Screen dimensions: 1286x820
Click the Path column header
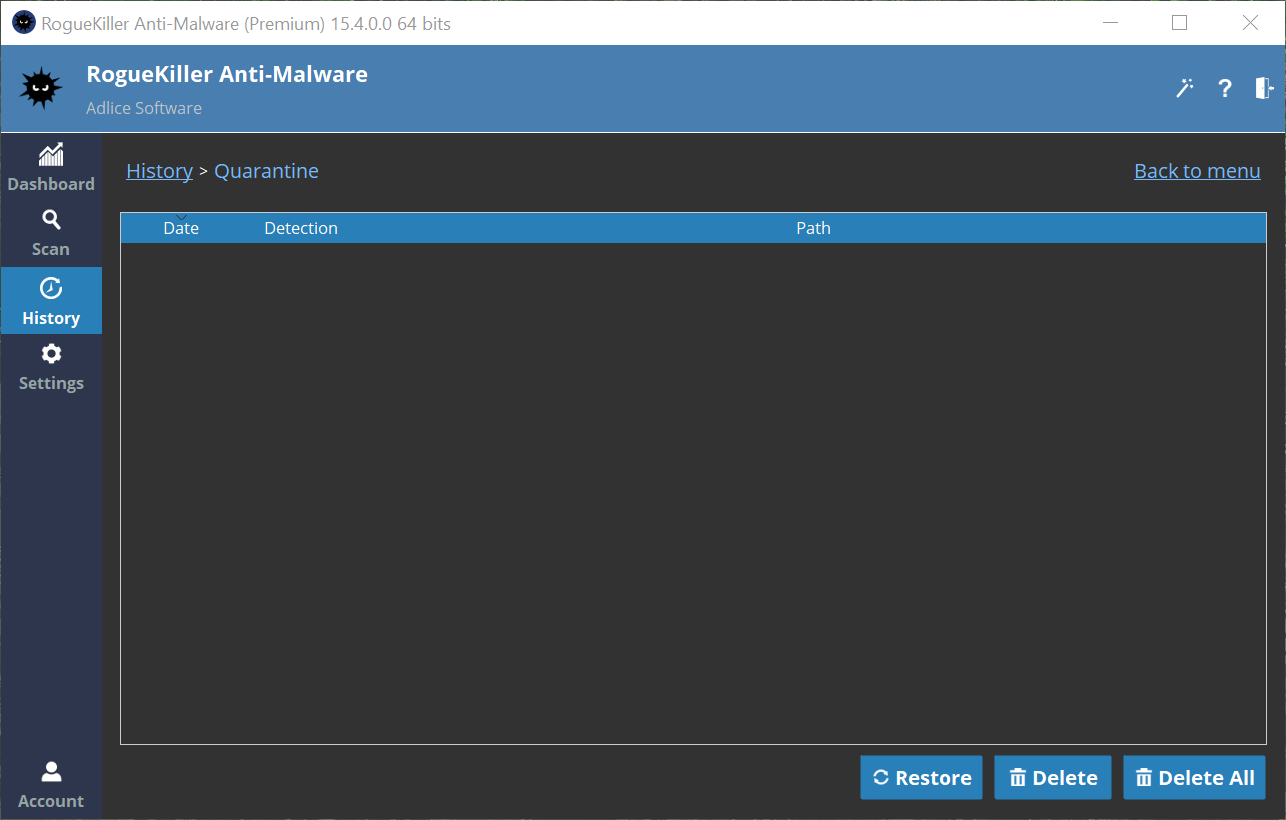click(x=813, y=228)
